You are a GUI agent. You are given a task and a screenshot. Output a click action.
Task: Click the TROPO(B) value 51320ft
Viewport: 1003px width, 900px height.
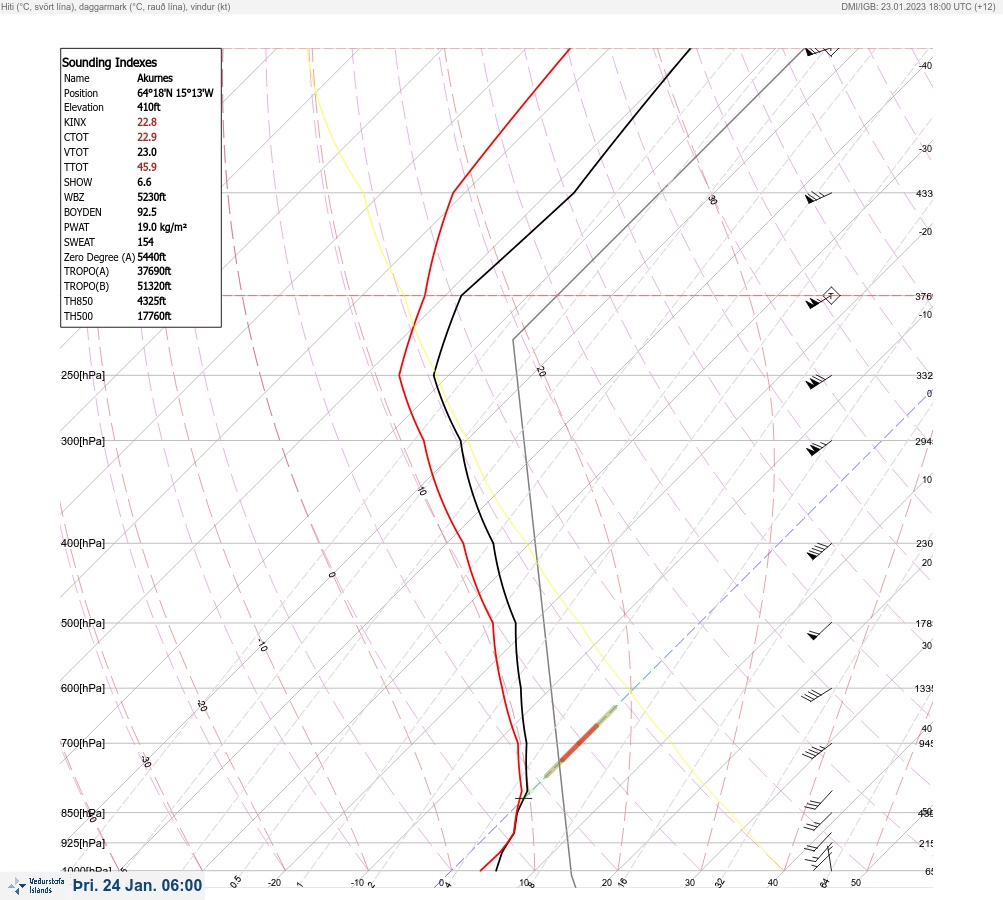coord(154,286)
